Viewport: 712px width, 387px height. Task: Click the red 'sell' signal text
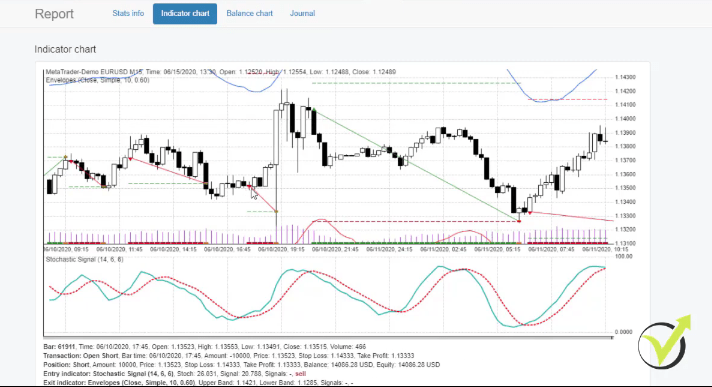click(x=301, y=374)
